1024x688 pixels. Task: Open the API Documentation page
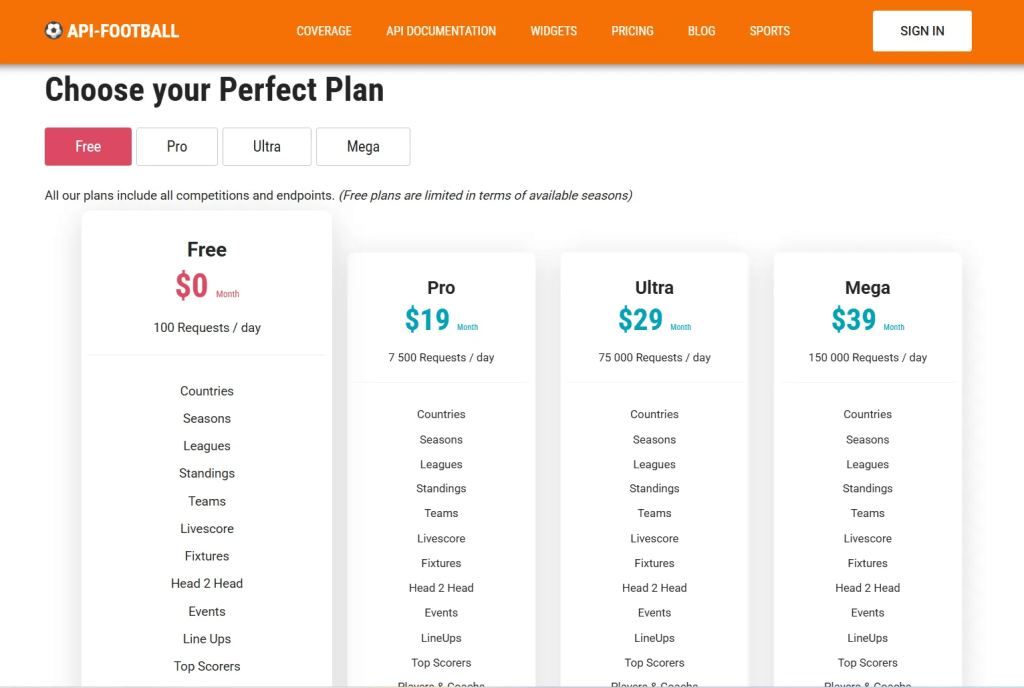tap(441, 31)
